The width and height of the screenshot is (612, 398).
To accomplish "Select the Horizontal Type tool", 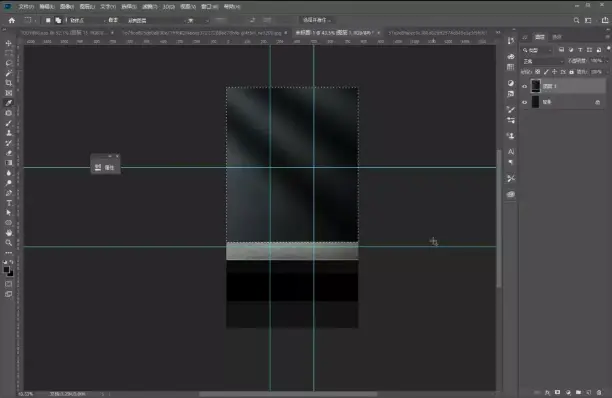I will (9, 203).
